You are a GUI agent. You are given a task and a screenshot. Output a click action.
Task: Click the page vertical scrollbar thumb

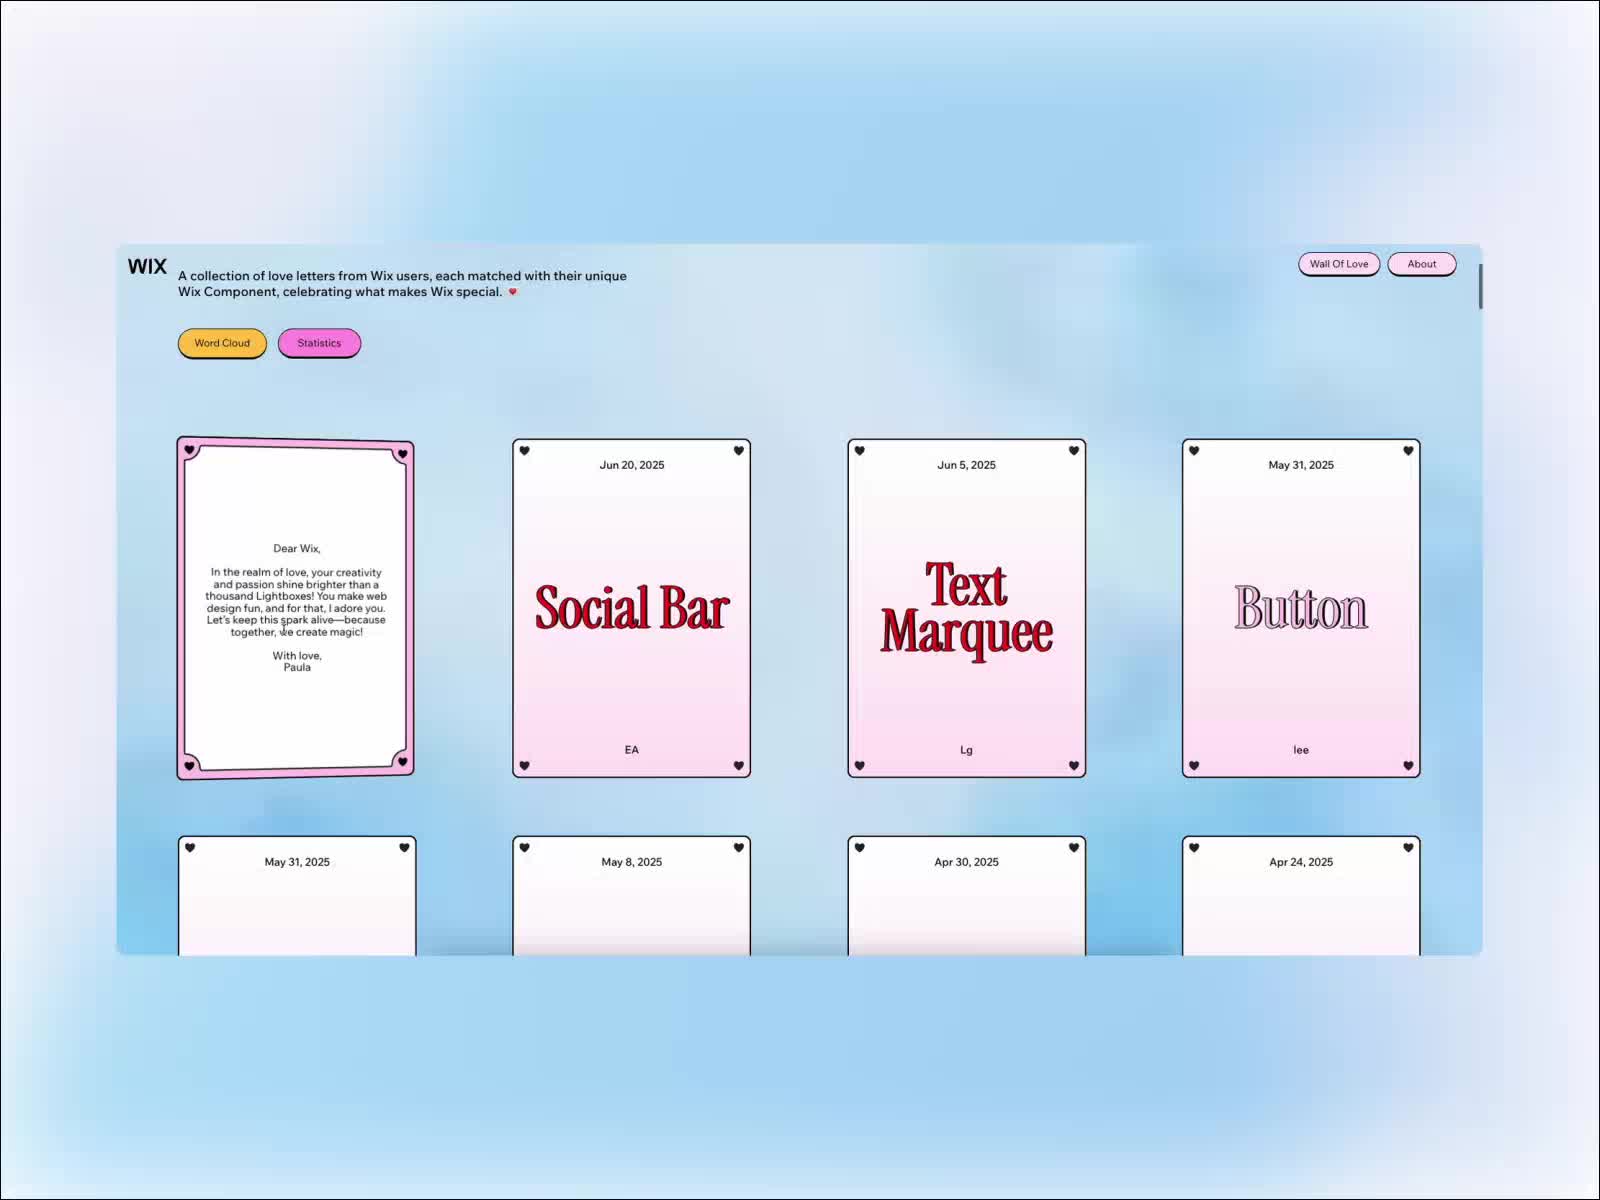[x=1479, y=287]
